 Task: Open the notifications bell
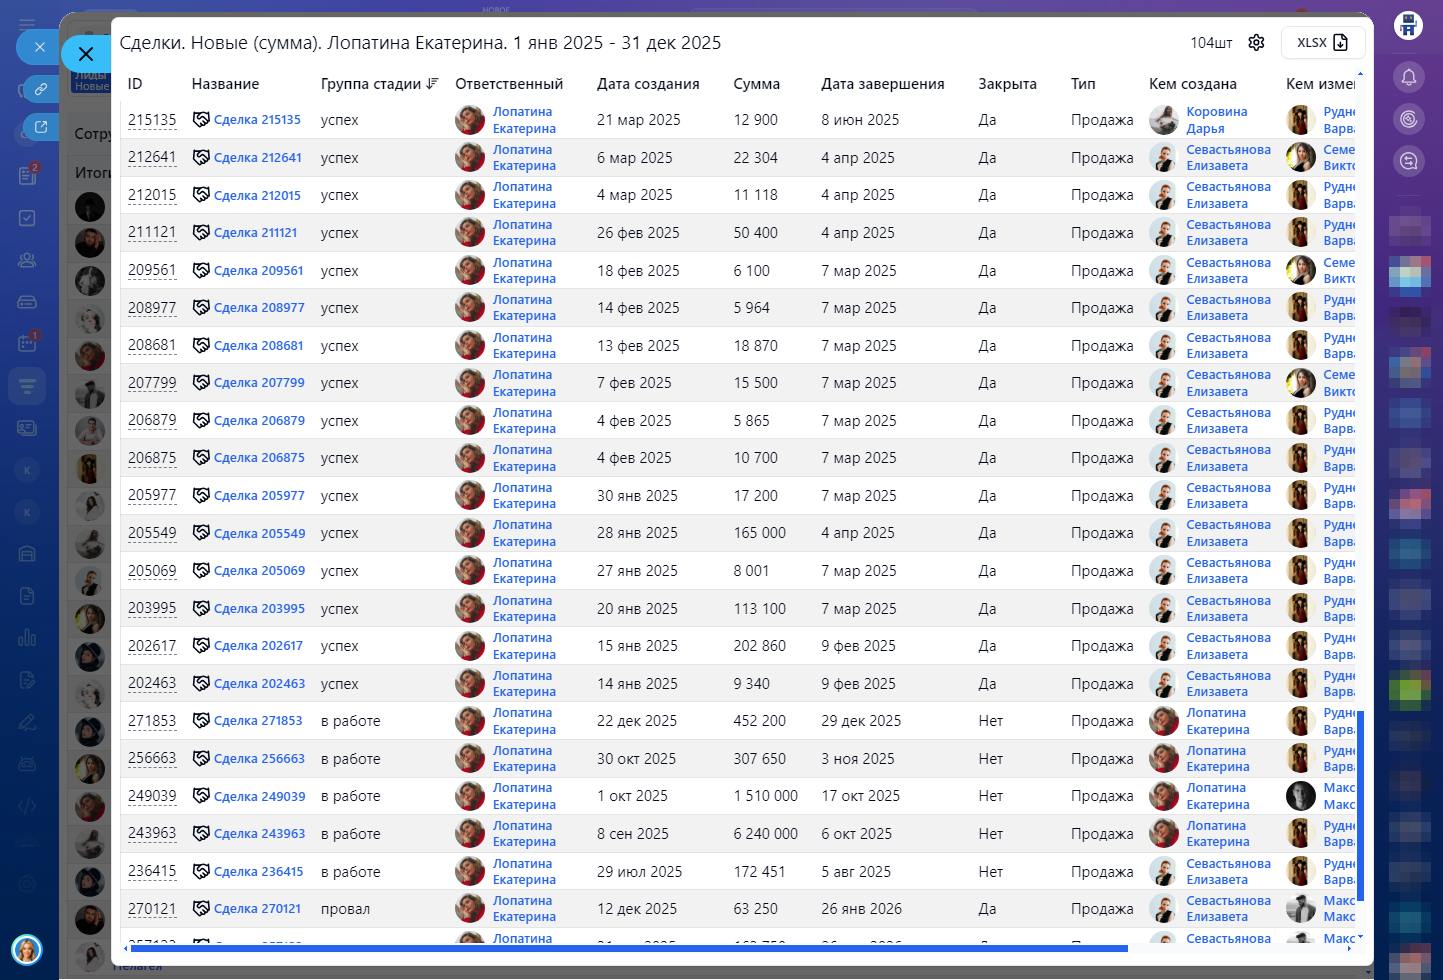(x=1409, y=77)
